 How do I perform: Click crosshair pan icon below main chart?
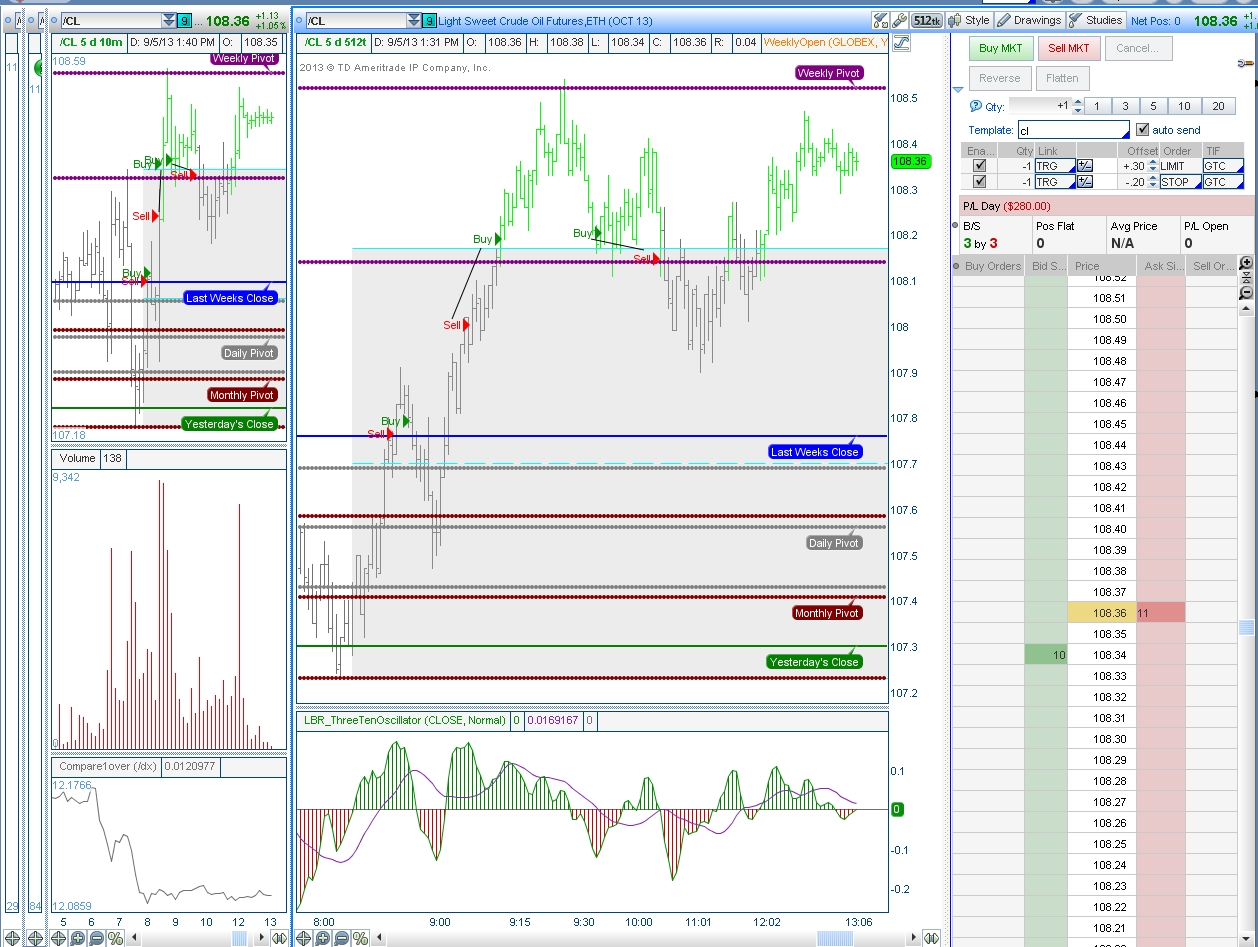pyautogui.click(x=306, y=938)
